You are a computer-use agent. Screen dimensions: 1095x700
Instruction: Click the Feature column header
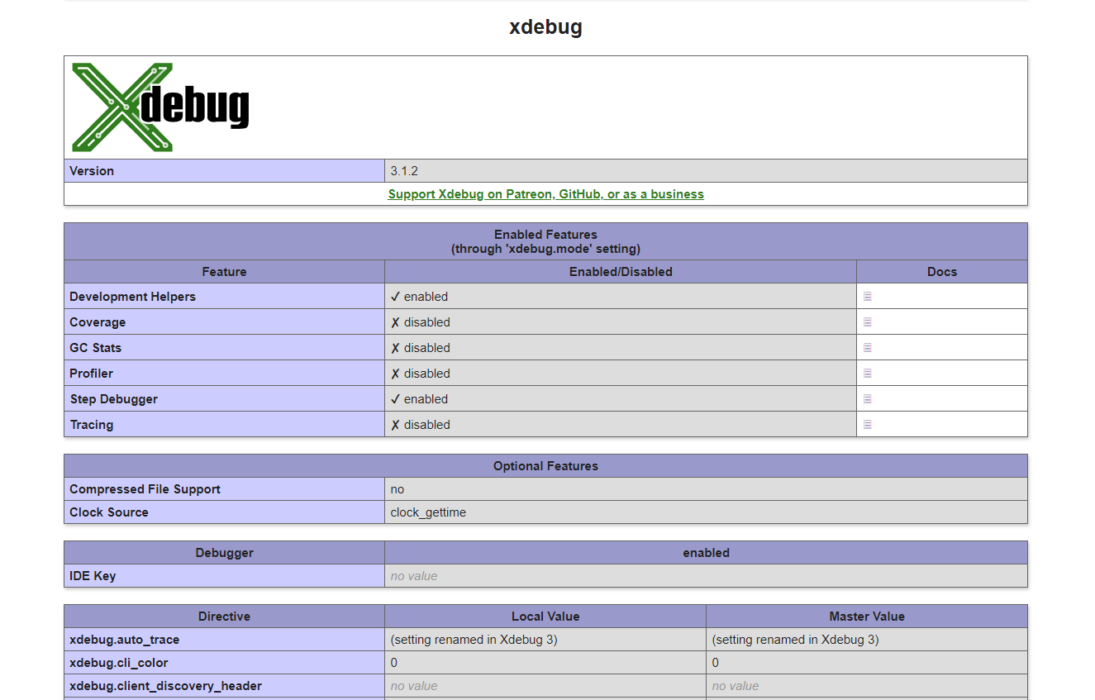tap(224, 272)
